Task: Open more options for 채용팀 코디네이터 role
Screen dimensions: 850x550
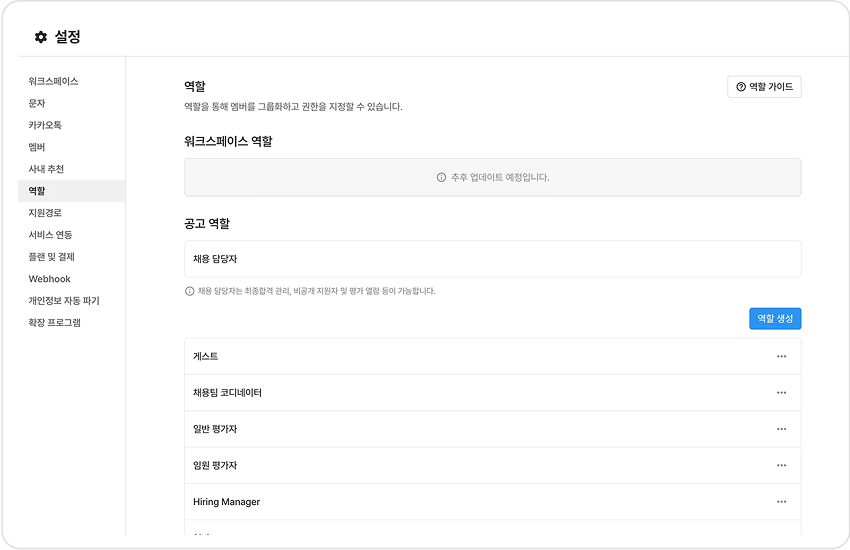Action: point(781,393)
